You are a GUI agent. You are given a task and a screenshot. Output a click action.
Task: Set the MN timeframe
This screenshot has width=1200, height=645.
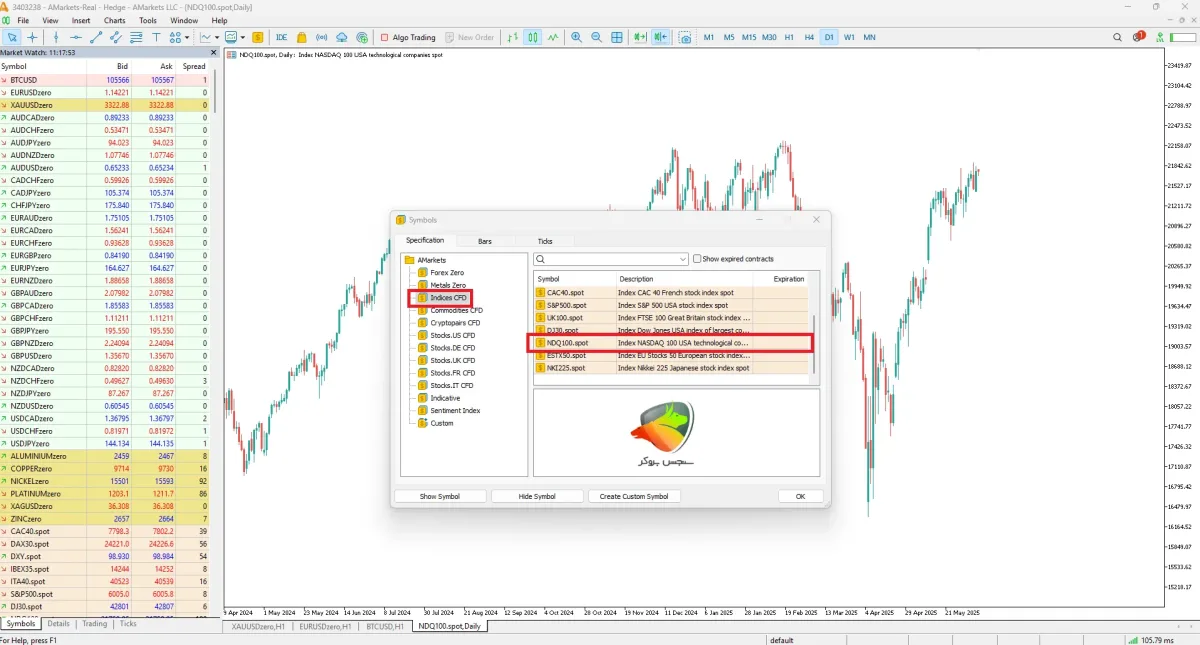coord(869,37)
